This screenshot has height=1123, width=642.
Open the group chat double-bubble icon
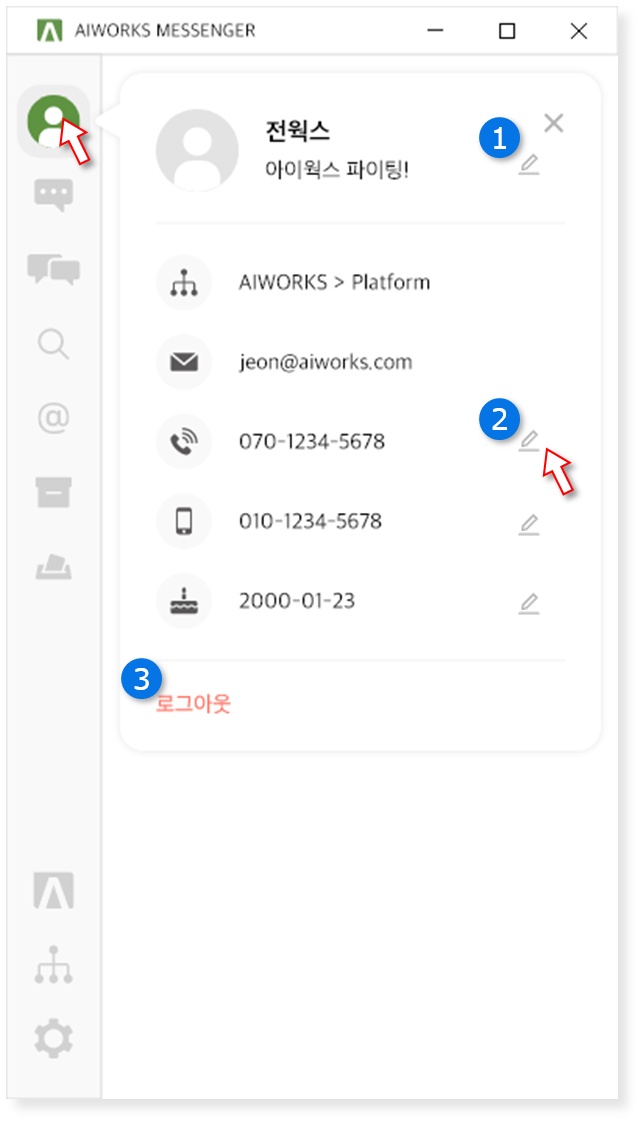(x=54, y=270)
